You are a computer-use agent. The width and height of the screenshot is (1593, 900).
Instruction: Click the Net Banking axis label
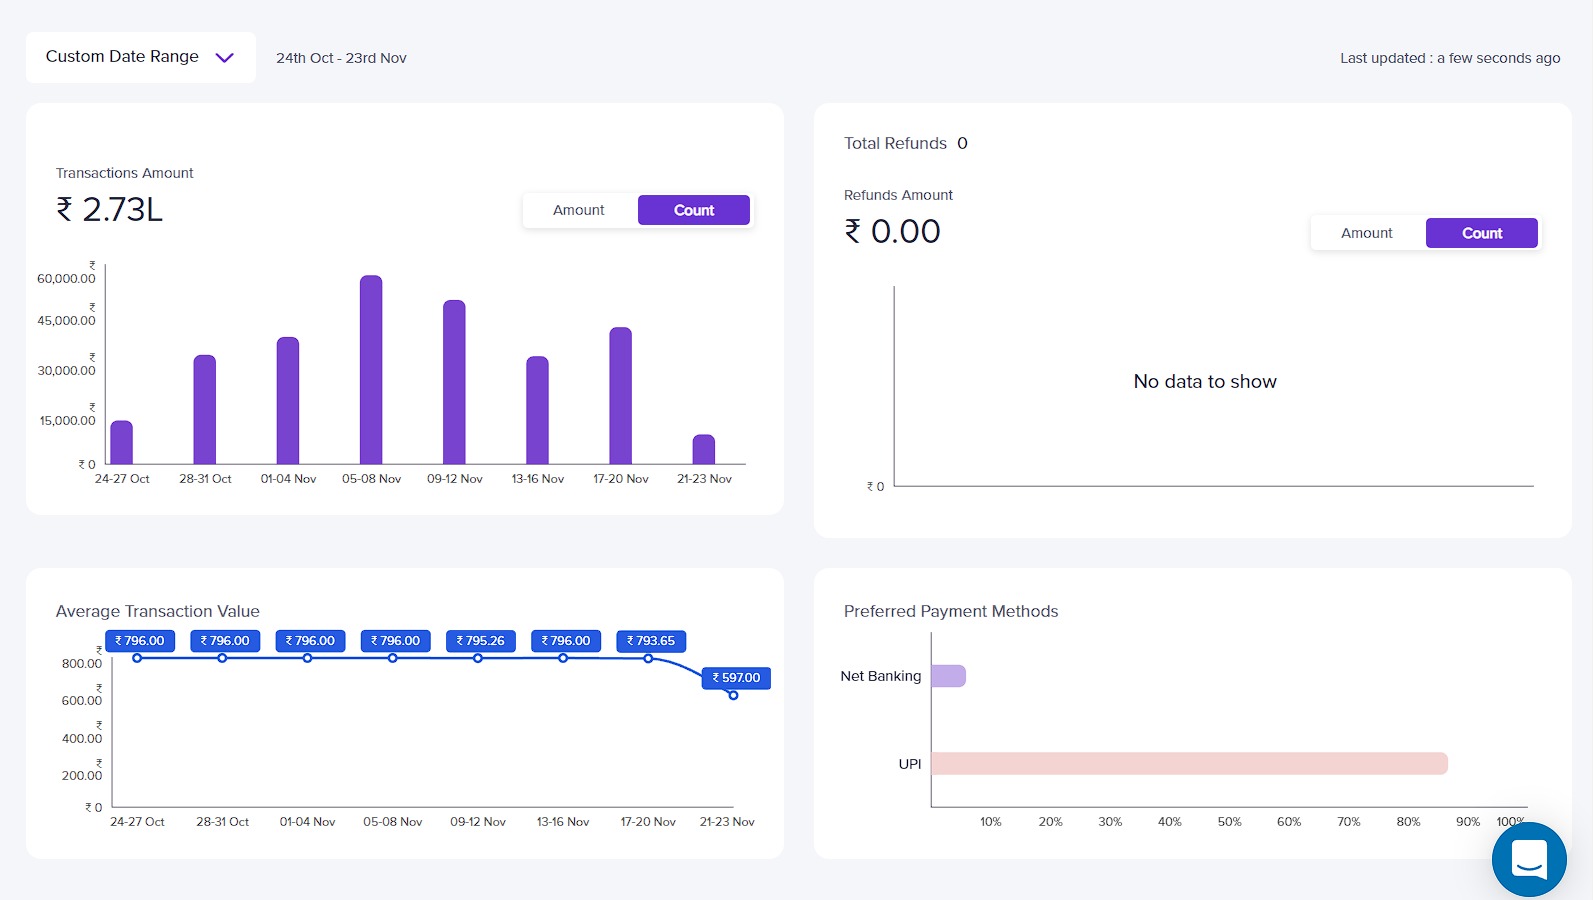(x=881, y=676)
